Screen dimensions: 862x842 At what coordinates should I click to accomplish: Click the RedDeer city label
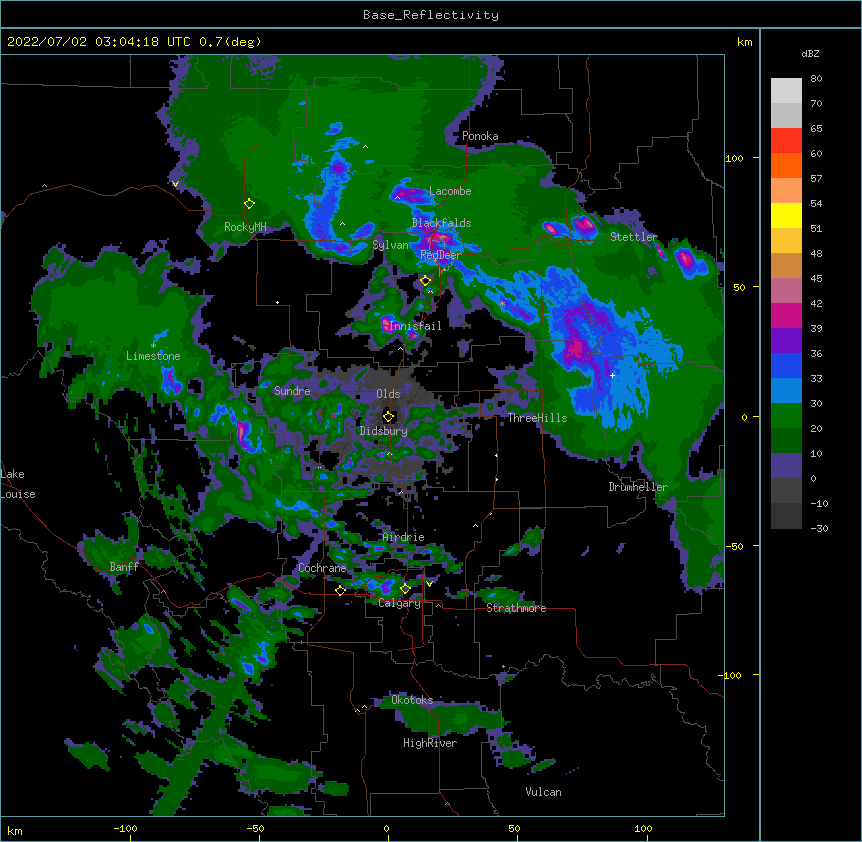click(x=440, y=255)
